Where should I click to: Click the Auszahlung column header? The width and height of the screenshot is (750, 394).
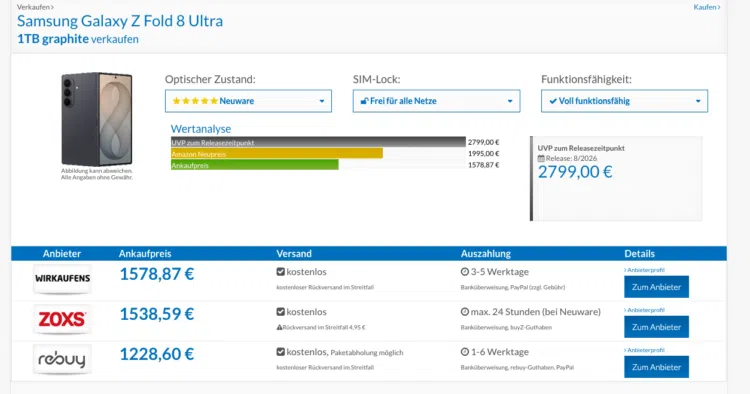485,254
